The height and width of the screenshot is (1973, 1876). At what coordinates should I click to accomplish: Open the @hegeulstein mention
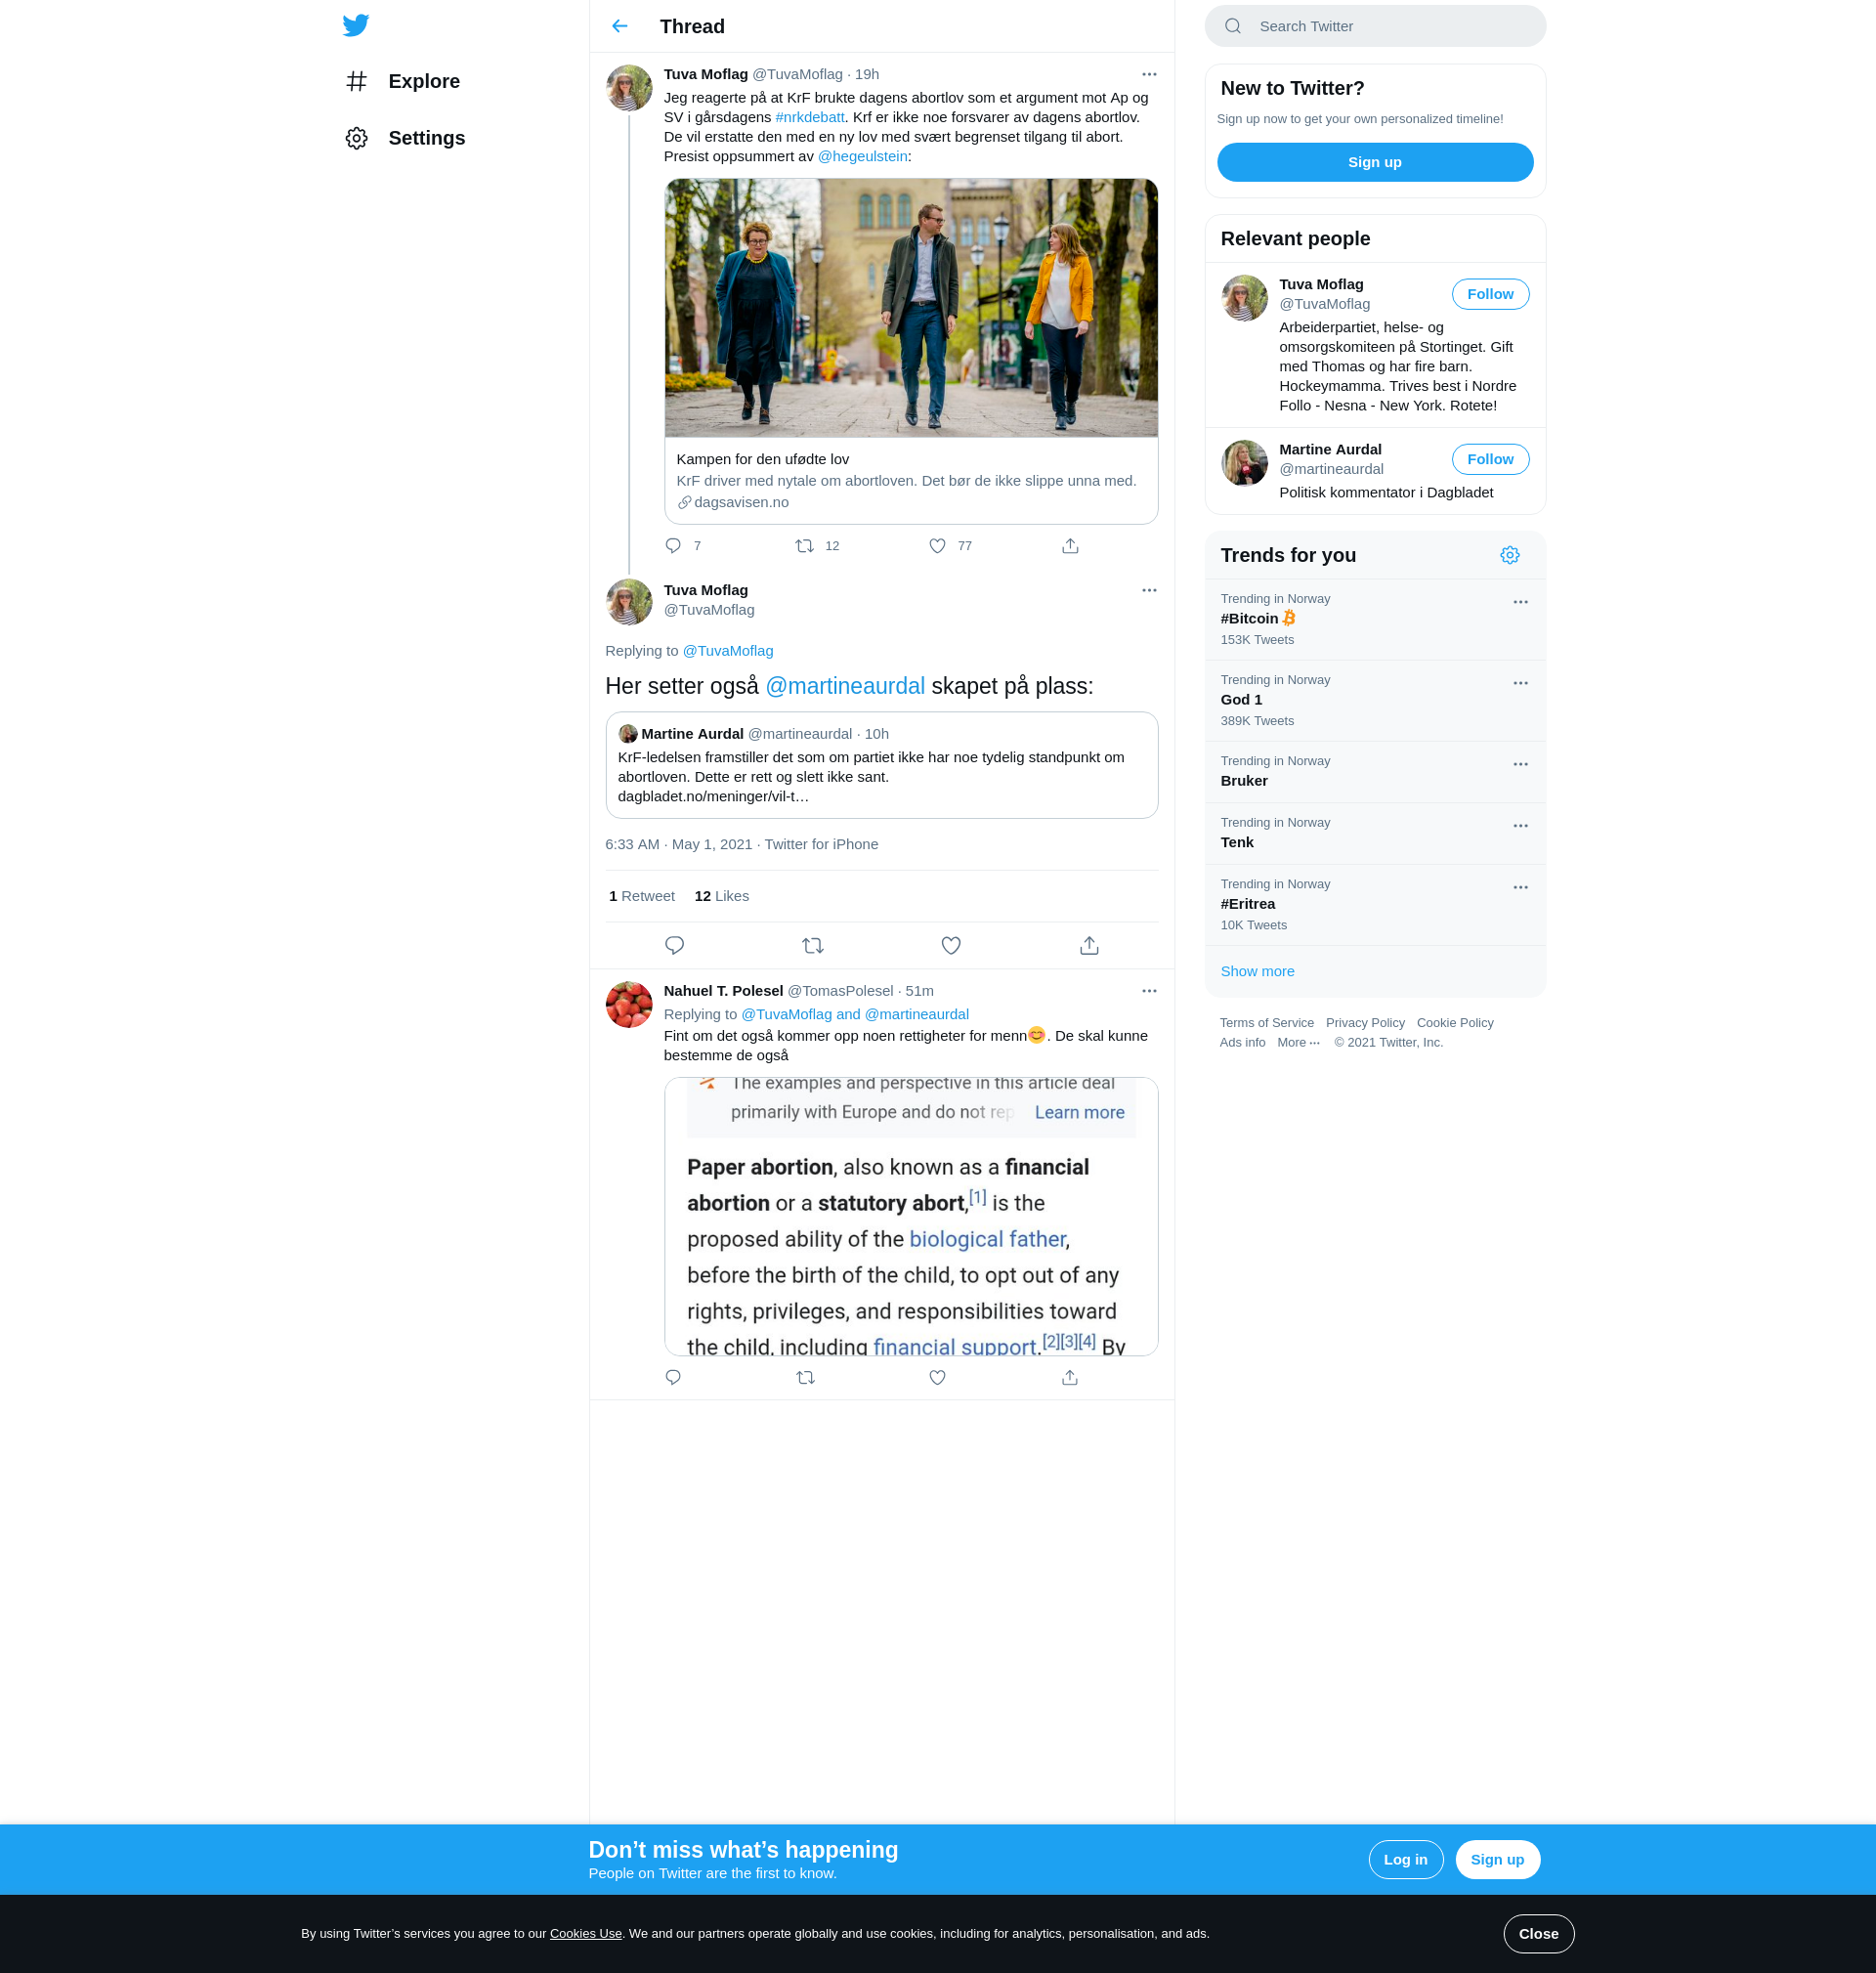tap(863, 156)
